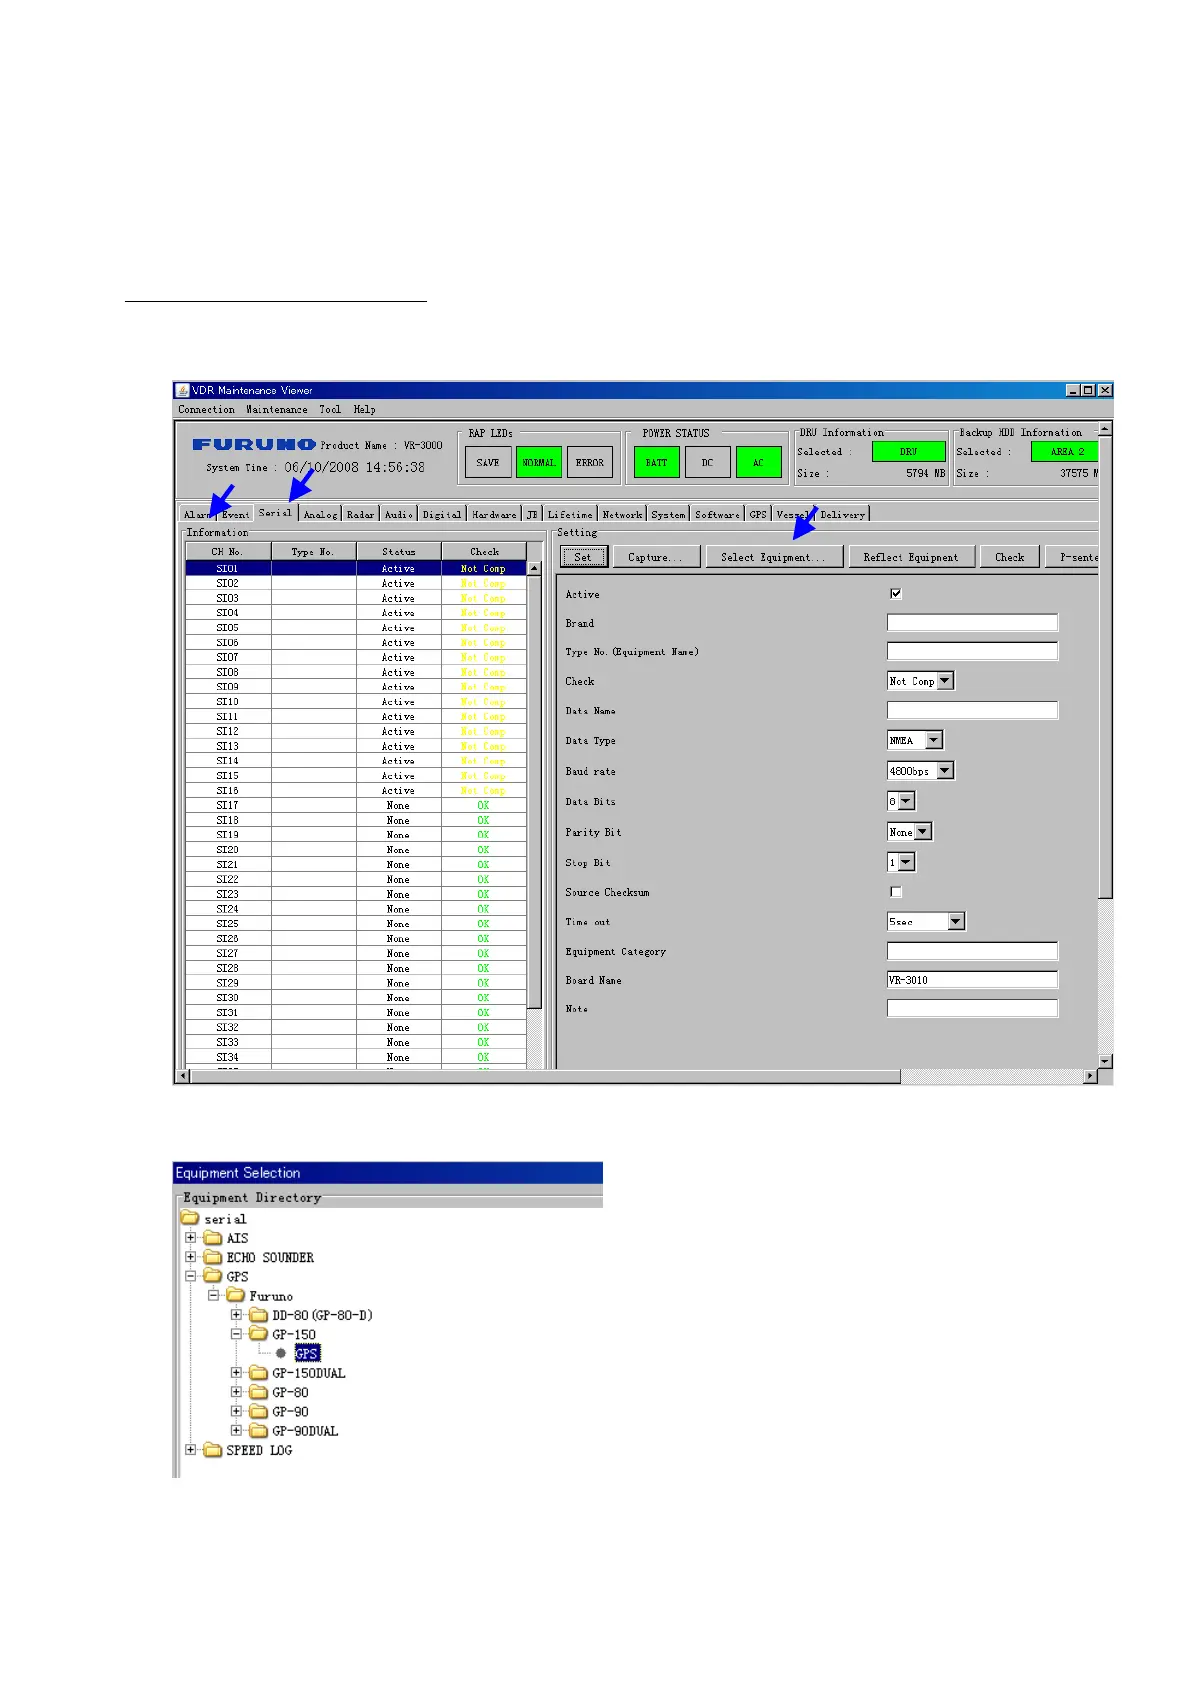Collapse the GP-150 tree node
Viewport: 1190px width, 1684px height.
click(236, 1334)
